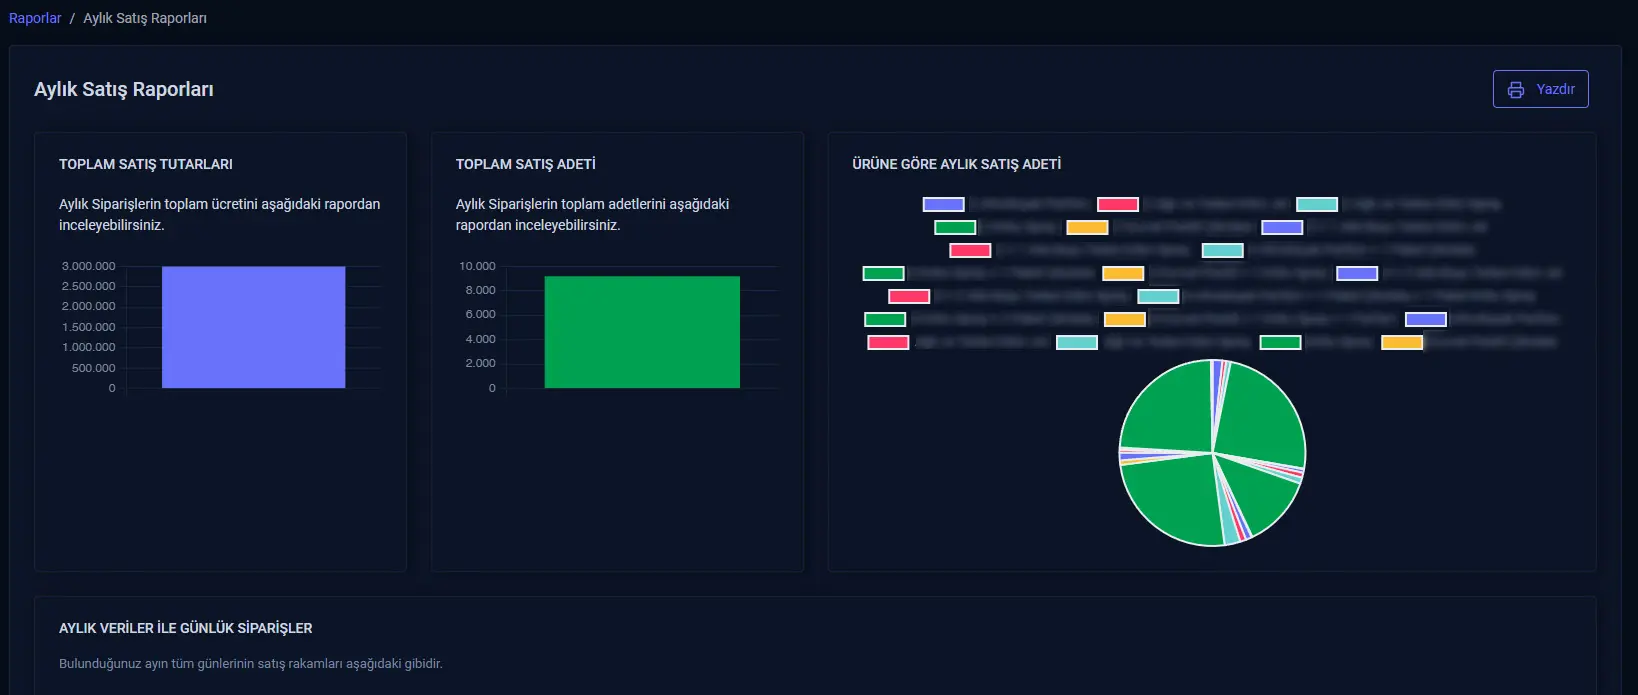Click the printer icon in Yazdır button

click(x=1516, y=90)
